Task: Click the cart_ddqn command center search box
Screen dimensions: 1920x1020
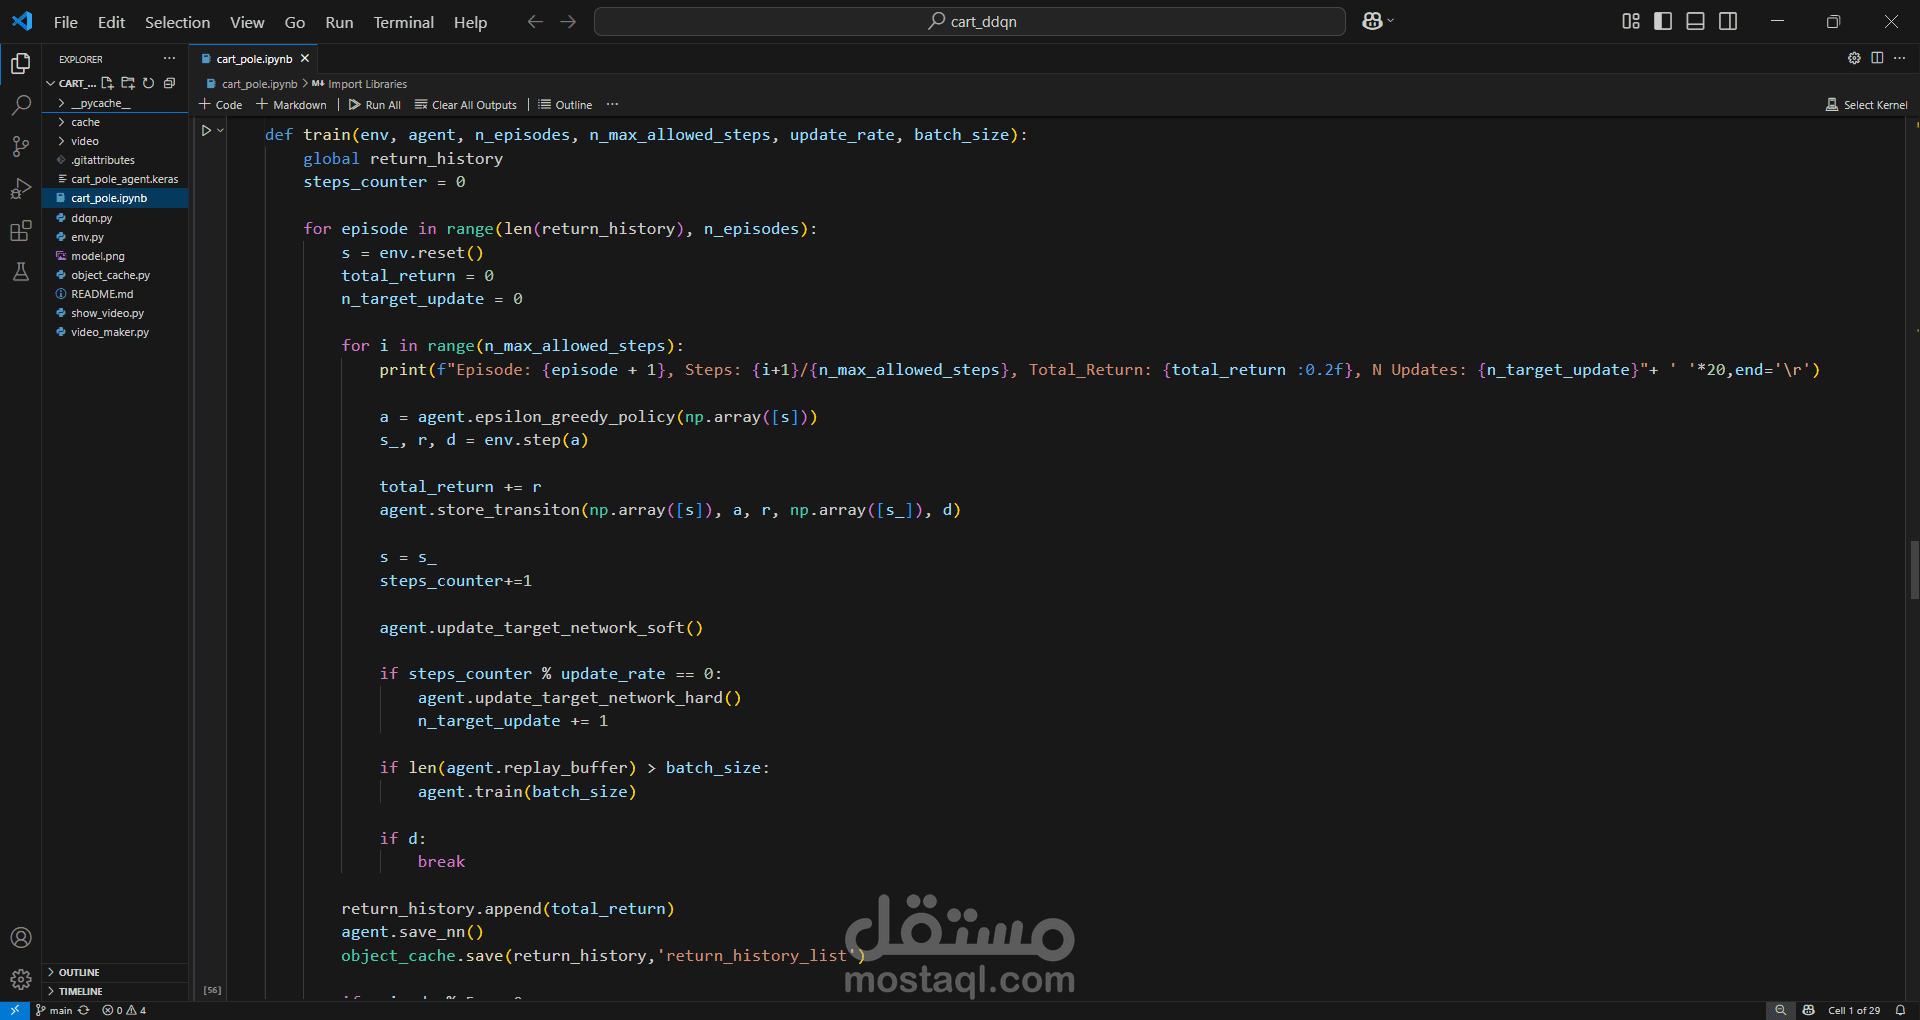Action: [x=969, y=21]
